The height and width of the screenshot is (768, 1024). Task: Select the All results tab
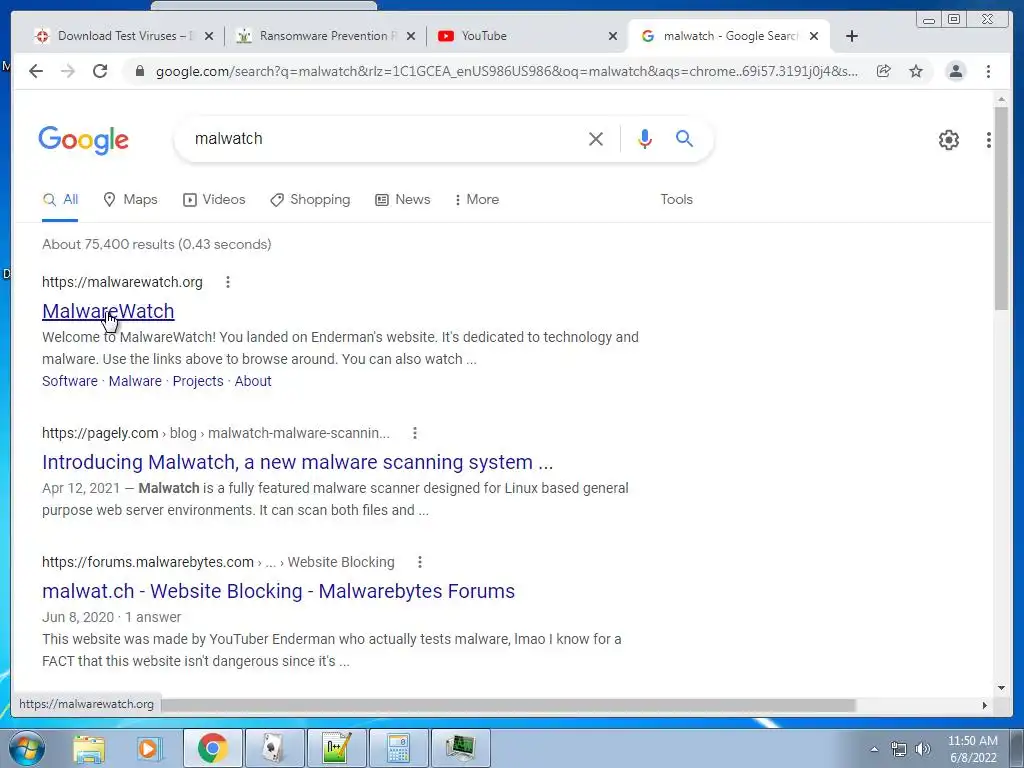[x=60, y=199]
